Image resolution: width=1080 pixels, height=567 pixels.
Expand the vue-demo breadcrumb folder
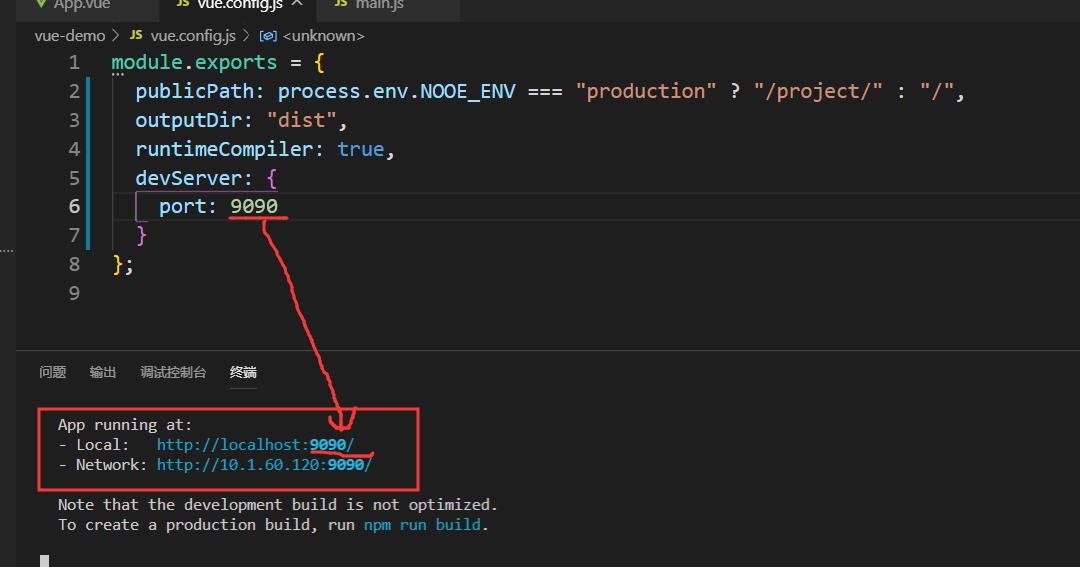(69, 36)
